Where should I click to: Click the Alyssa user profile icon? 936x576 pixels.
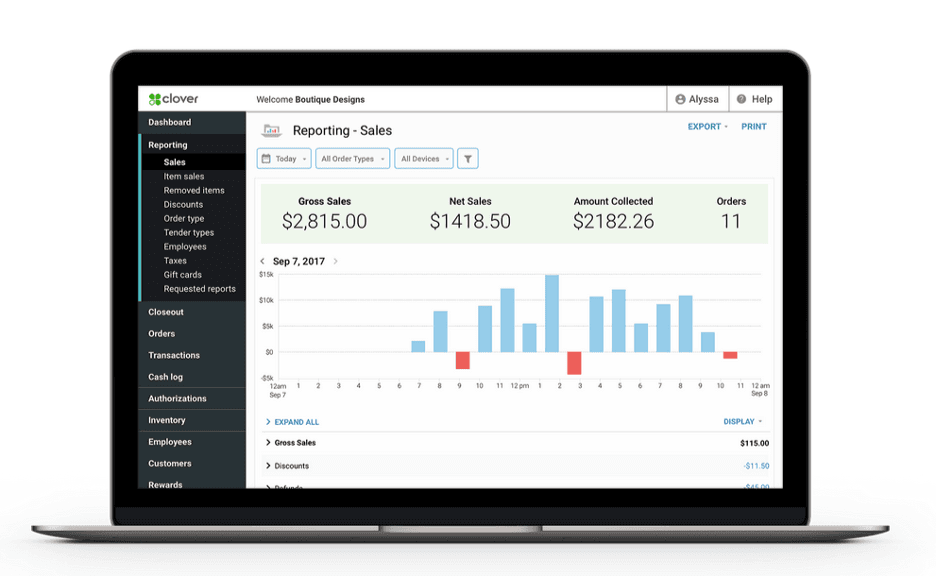click(681, 100)
